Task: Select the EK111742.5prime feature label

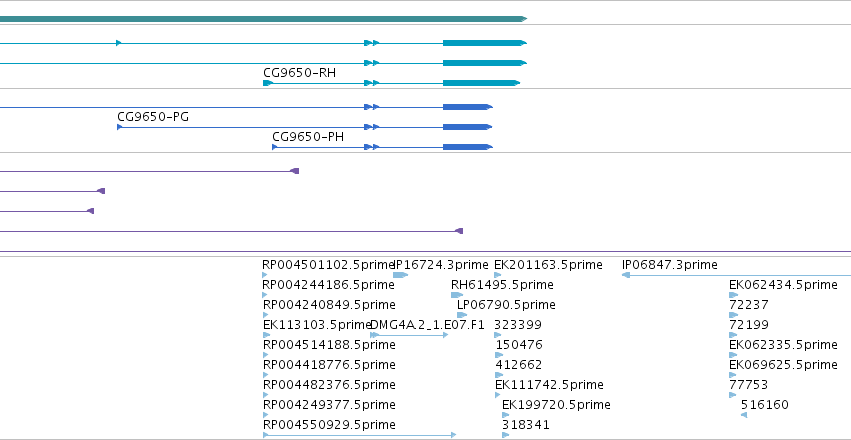Action: tap(549, 385)
